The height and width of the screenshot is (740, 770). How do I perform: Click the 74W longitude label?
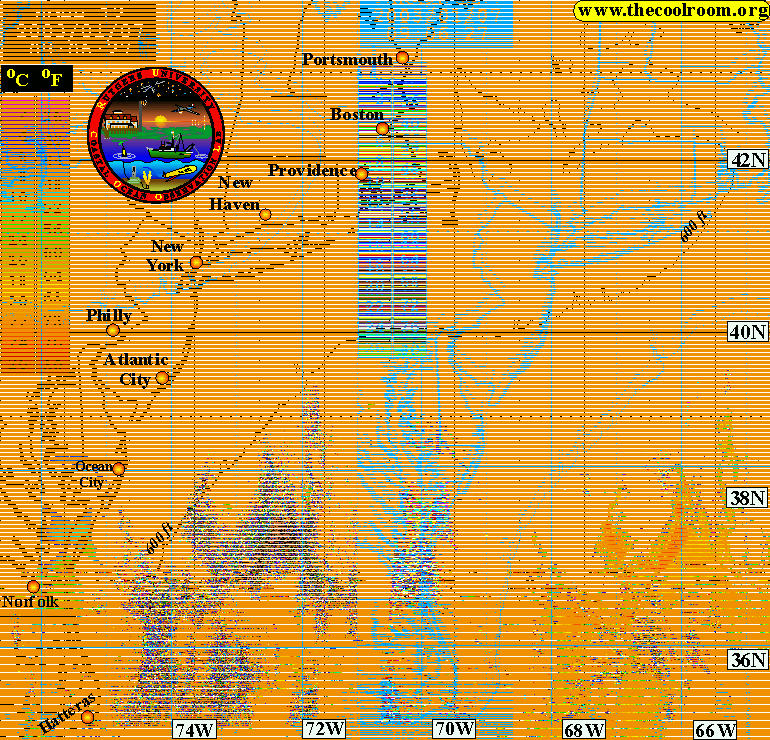click(x=195, y=730)
